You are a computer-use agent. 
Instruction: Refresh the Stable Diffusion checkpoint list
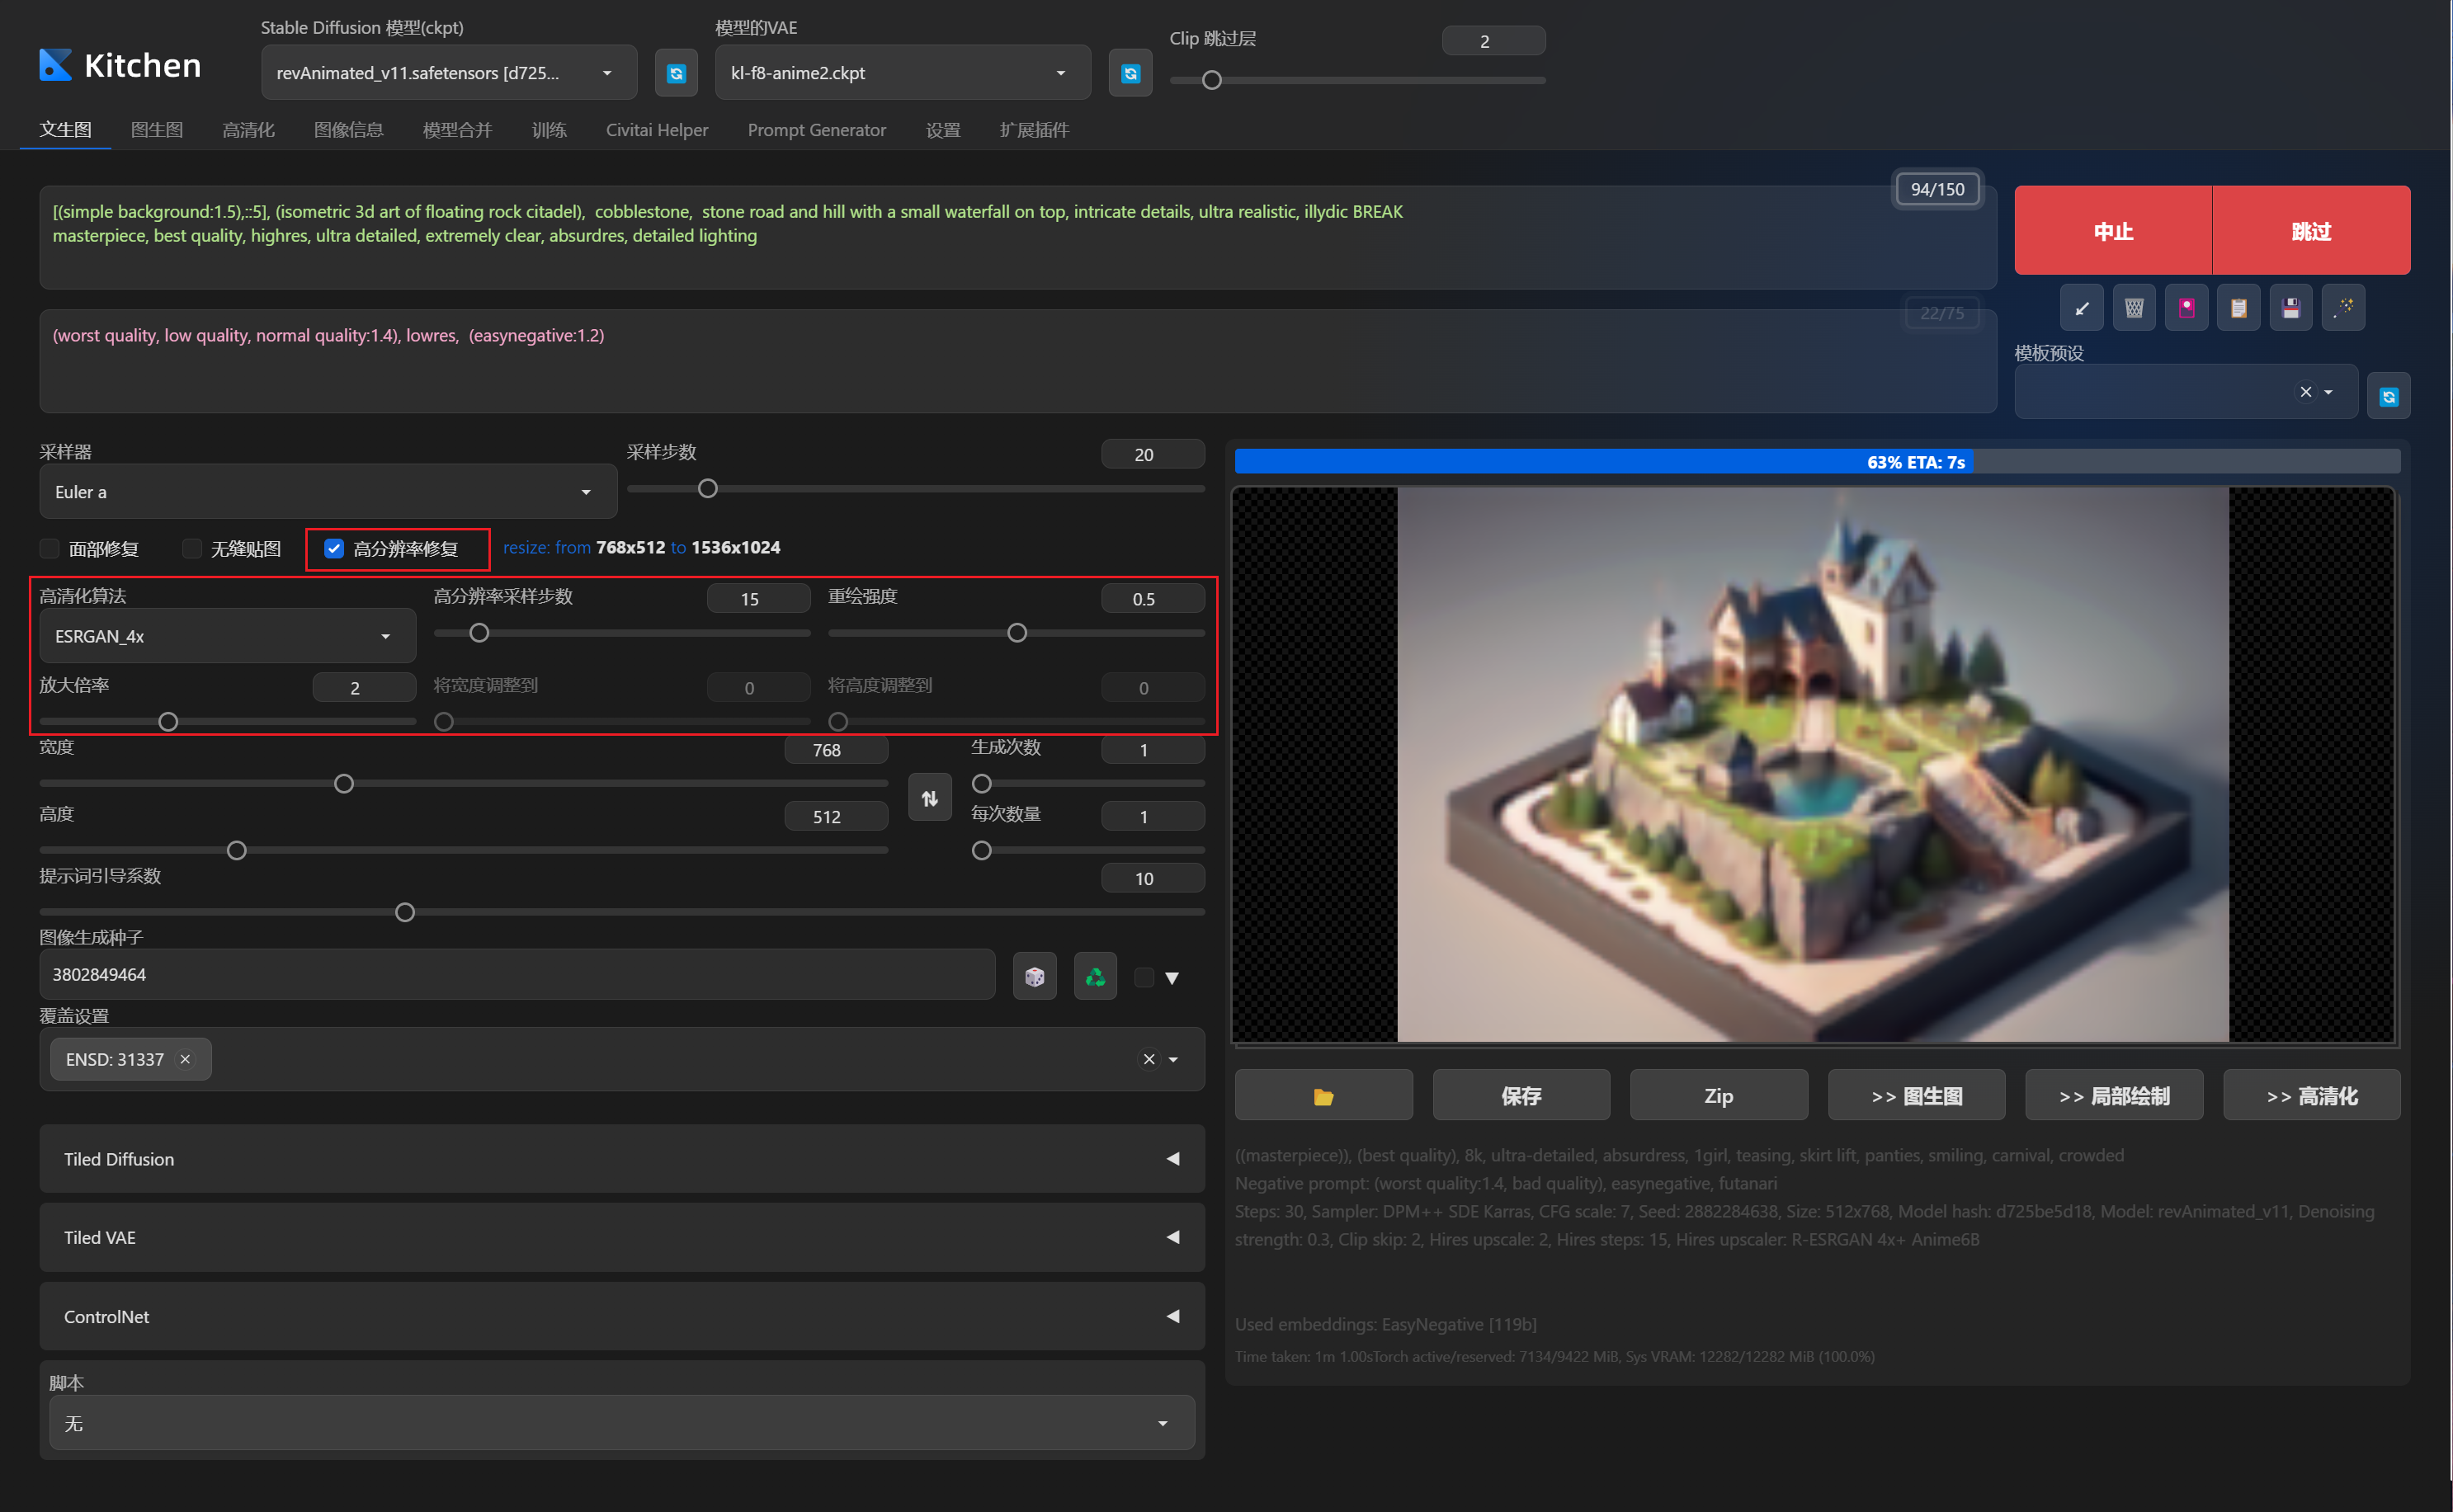676,73
